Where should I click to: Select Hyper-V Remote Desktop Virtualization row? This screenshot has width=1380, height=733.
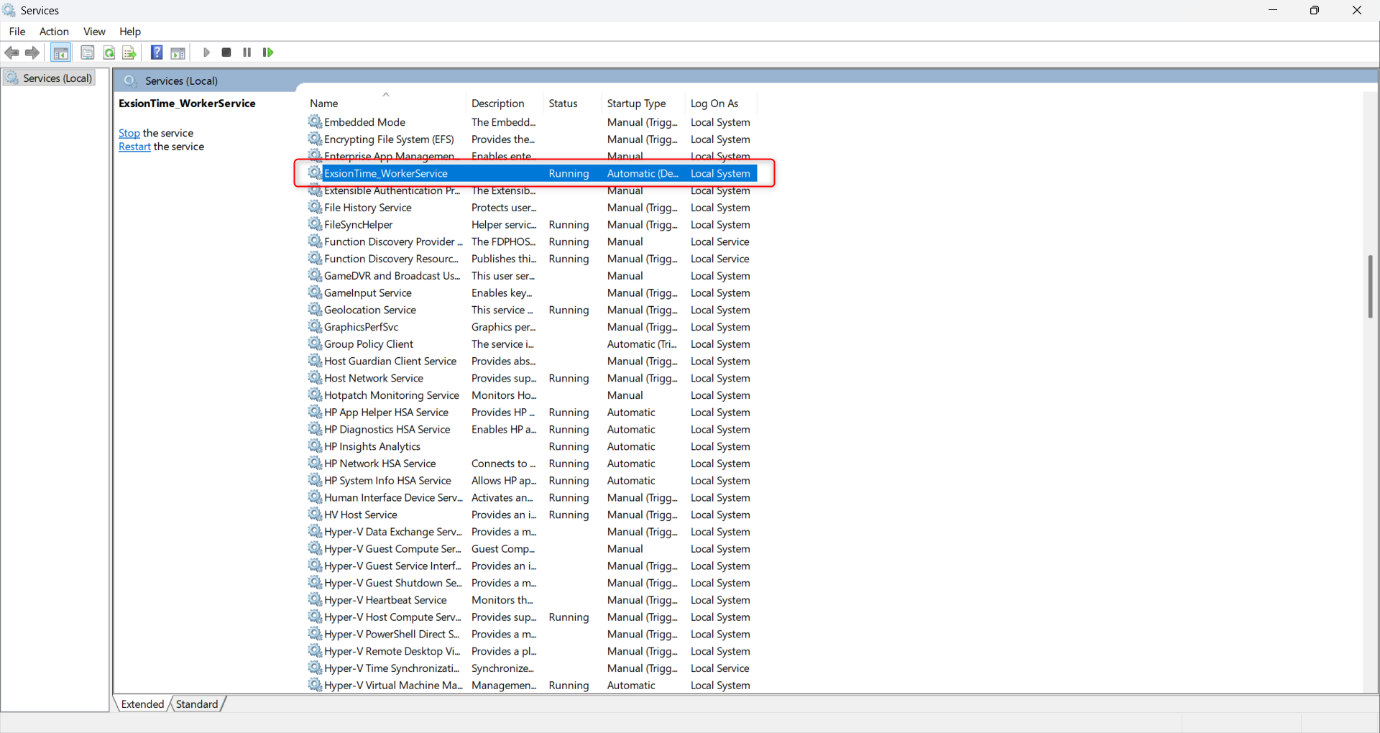pyautogui.click(x=531, y=651)
